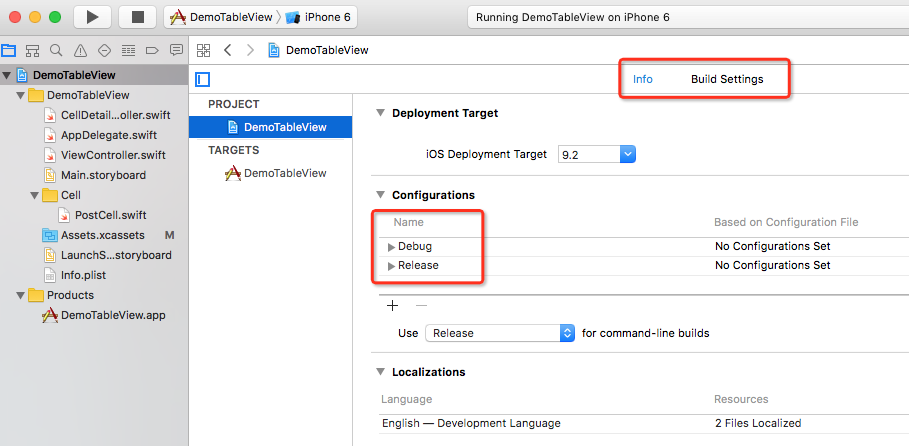The width and height of the screenshot is (909, 446).
Task: Open the Breakpoint navigator icon
Action: [x=152, y=50]
